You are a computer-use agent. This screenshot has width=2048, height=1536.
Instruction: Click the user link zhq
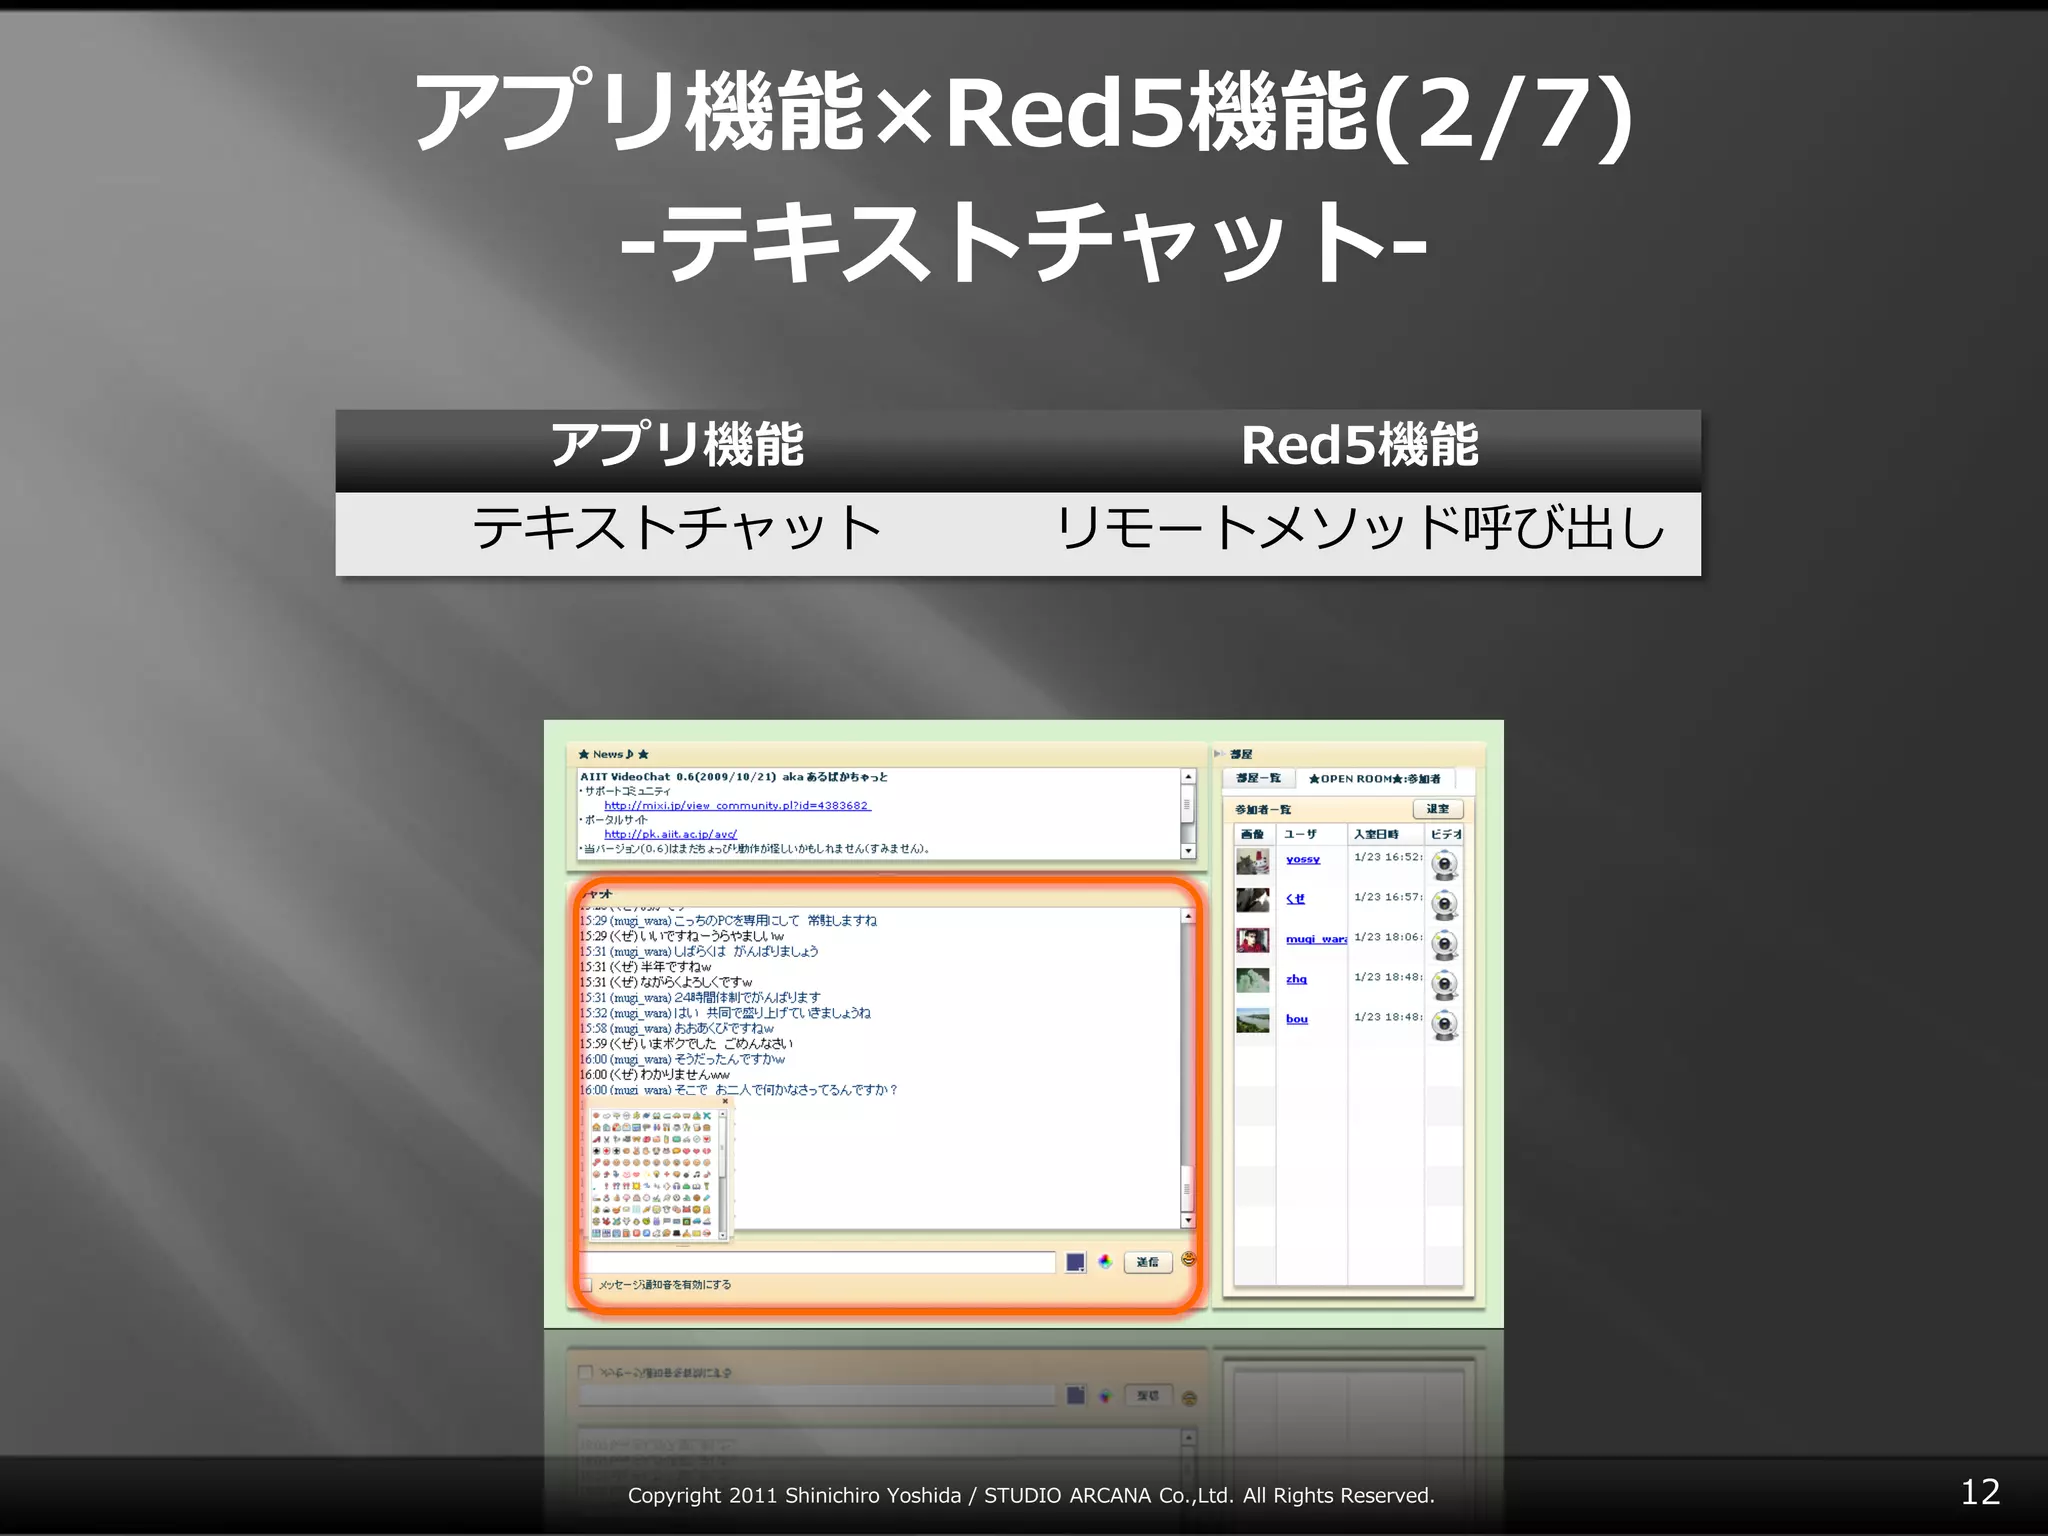(1296, 979)
